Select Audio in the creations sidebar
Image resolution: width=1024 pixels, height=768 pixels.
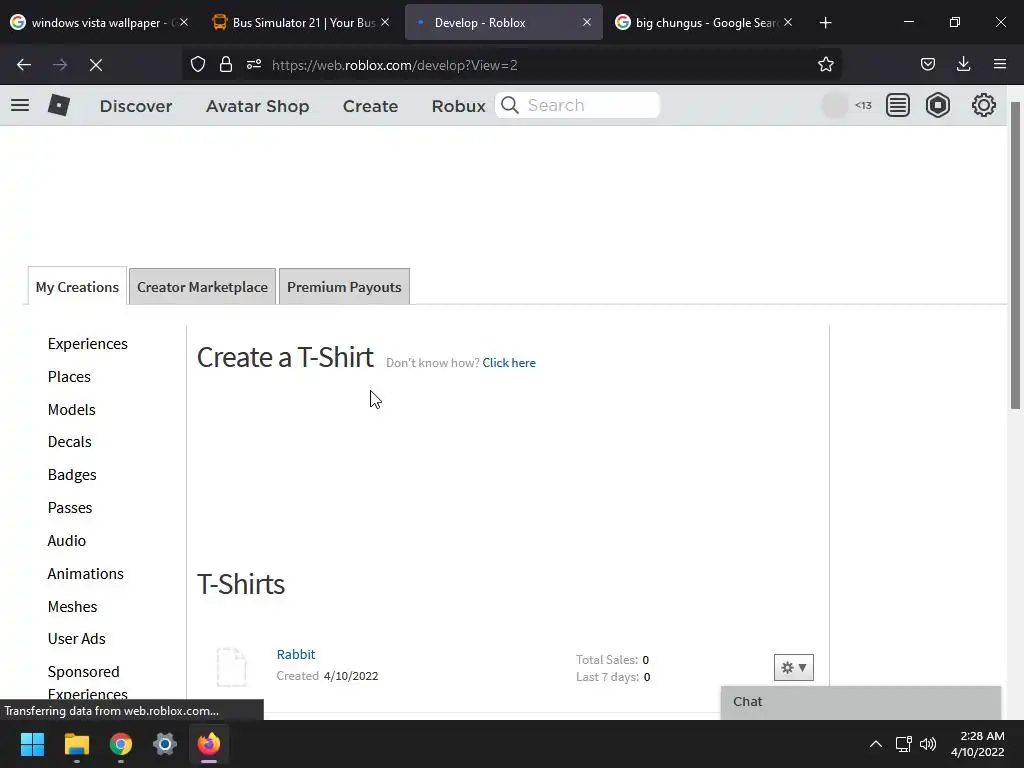pos(67,541)
